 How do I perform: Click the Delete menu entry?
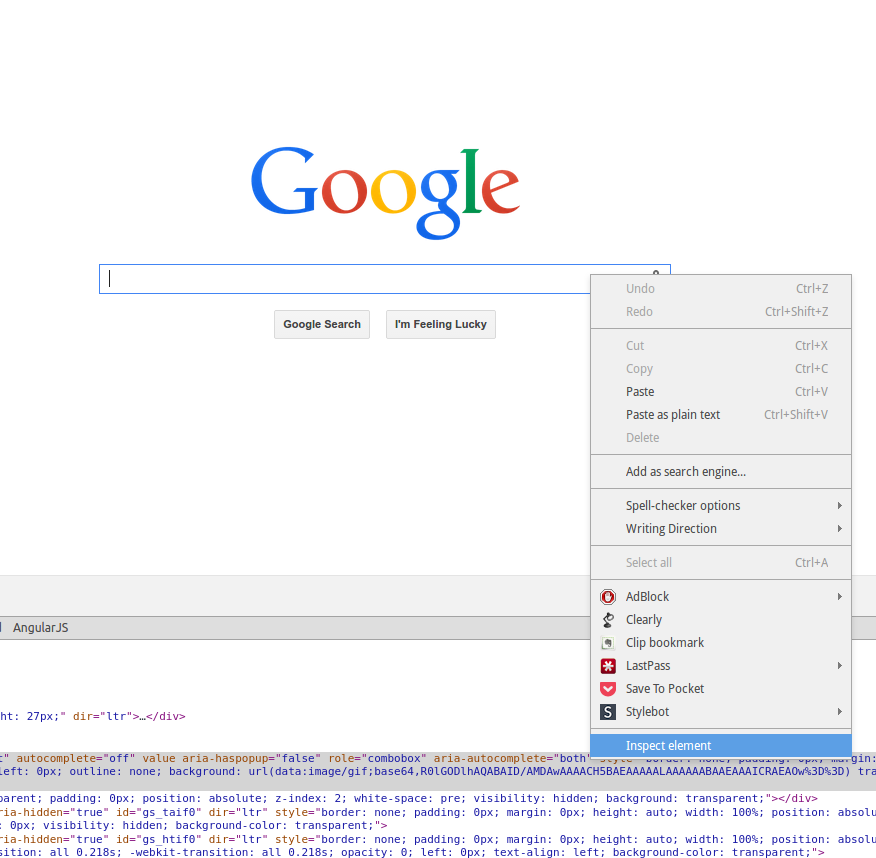click(x=721, y=437)
